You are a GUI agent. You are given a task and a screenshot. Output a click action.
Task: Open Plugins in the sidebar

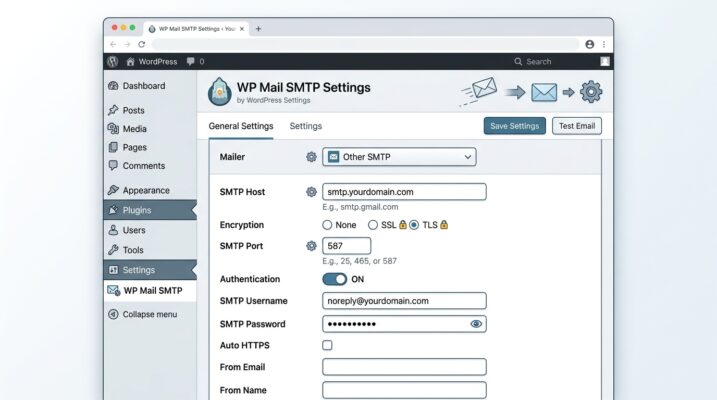pyautogui.click(x=150, y=210)
